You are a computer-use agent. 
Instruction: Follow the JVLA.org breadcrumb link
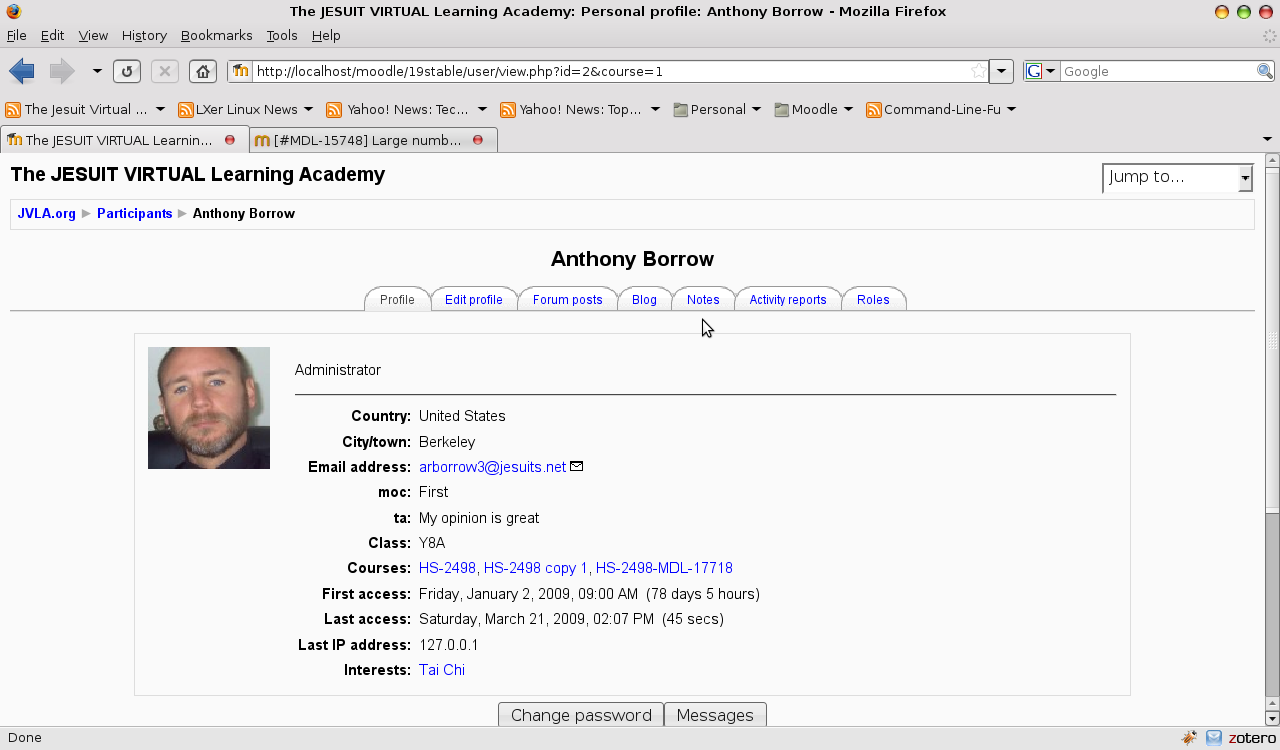(46, 213)
